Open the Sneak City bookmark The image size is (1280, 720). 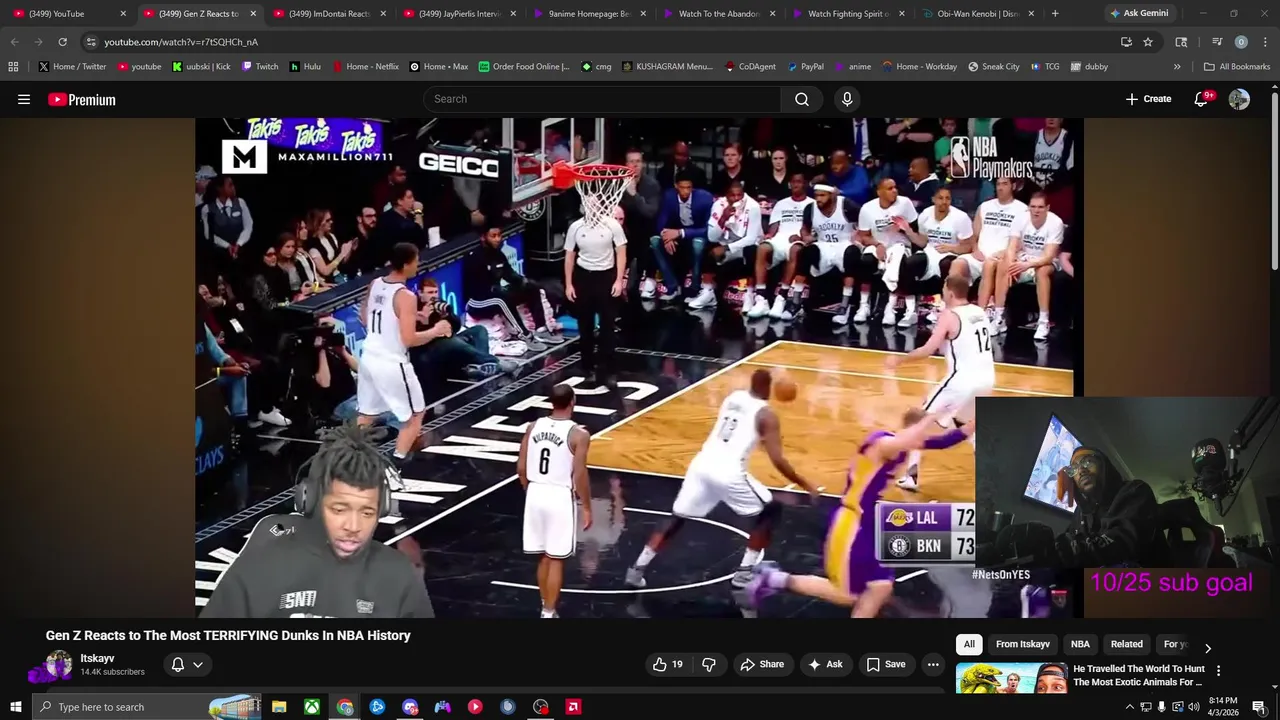[994, 67]
